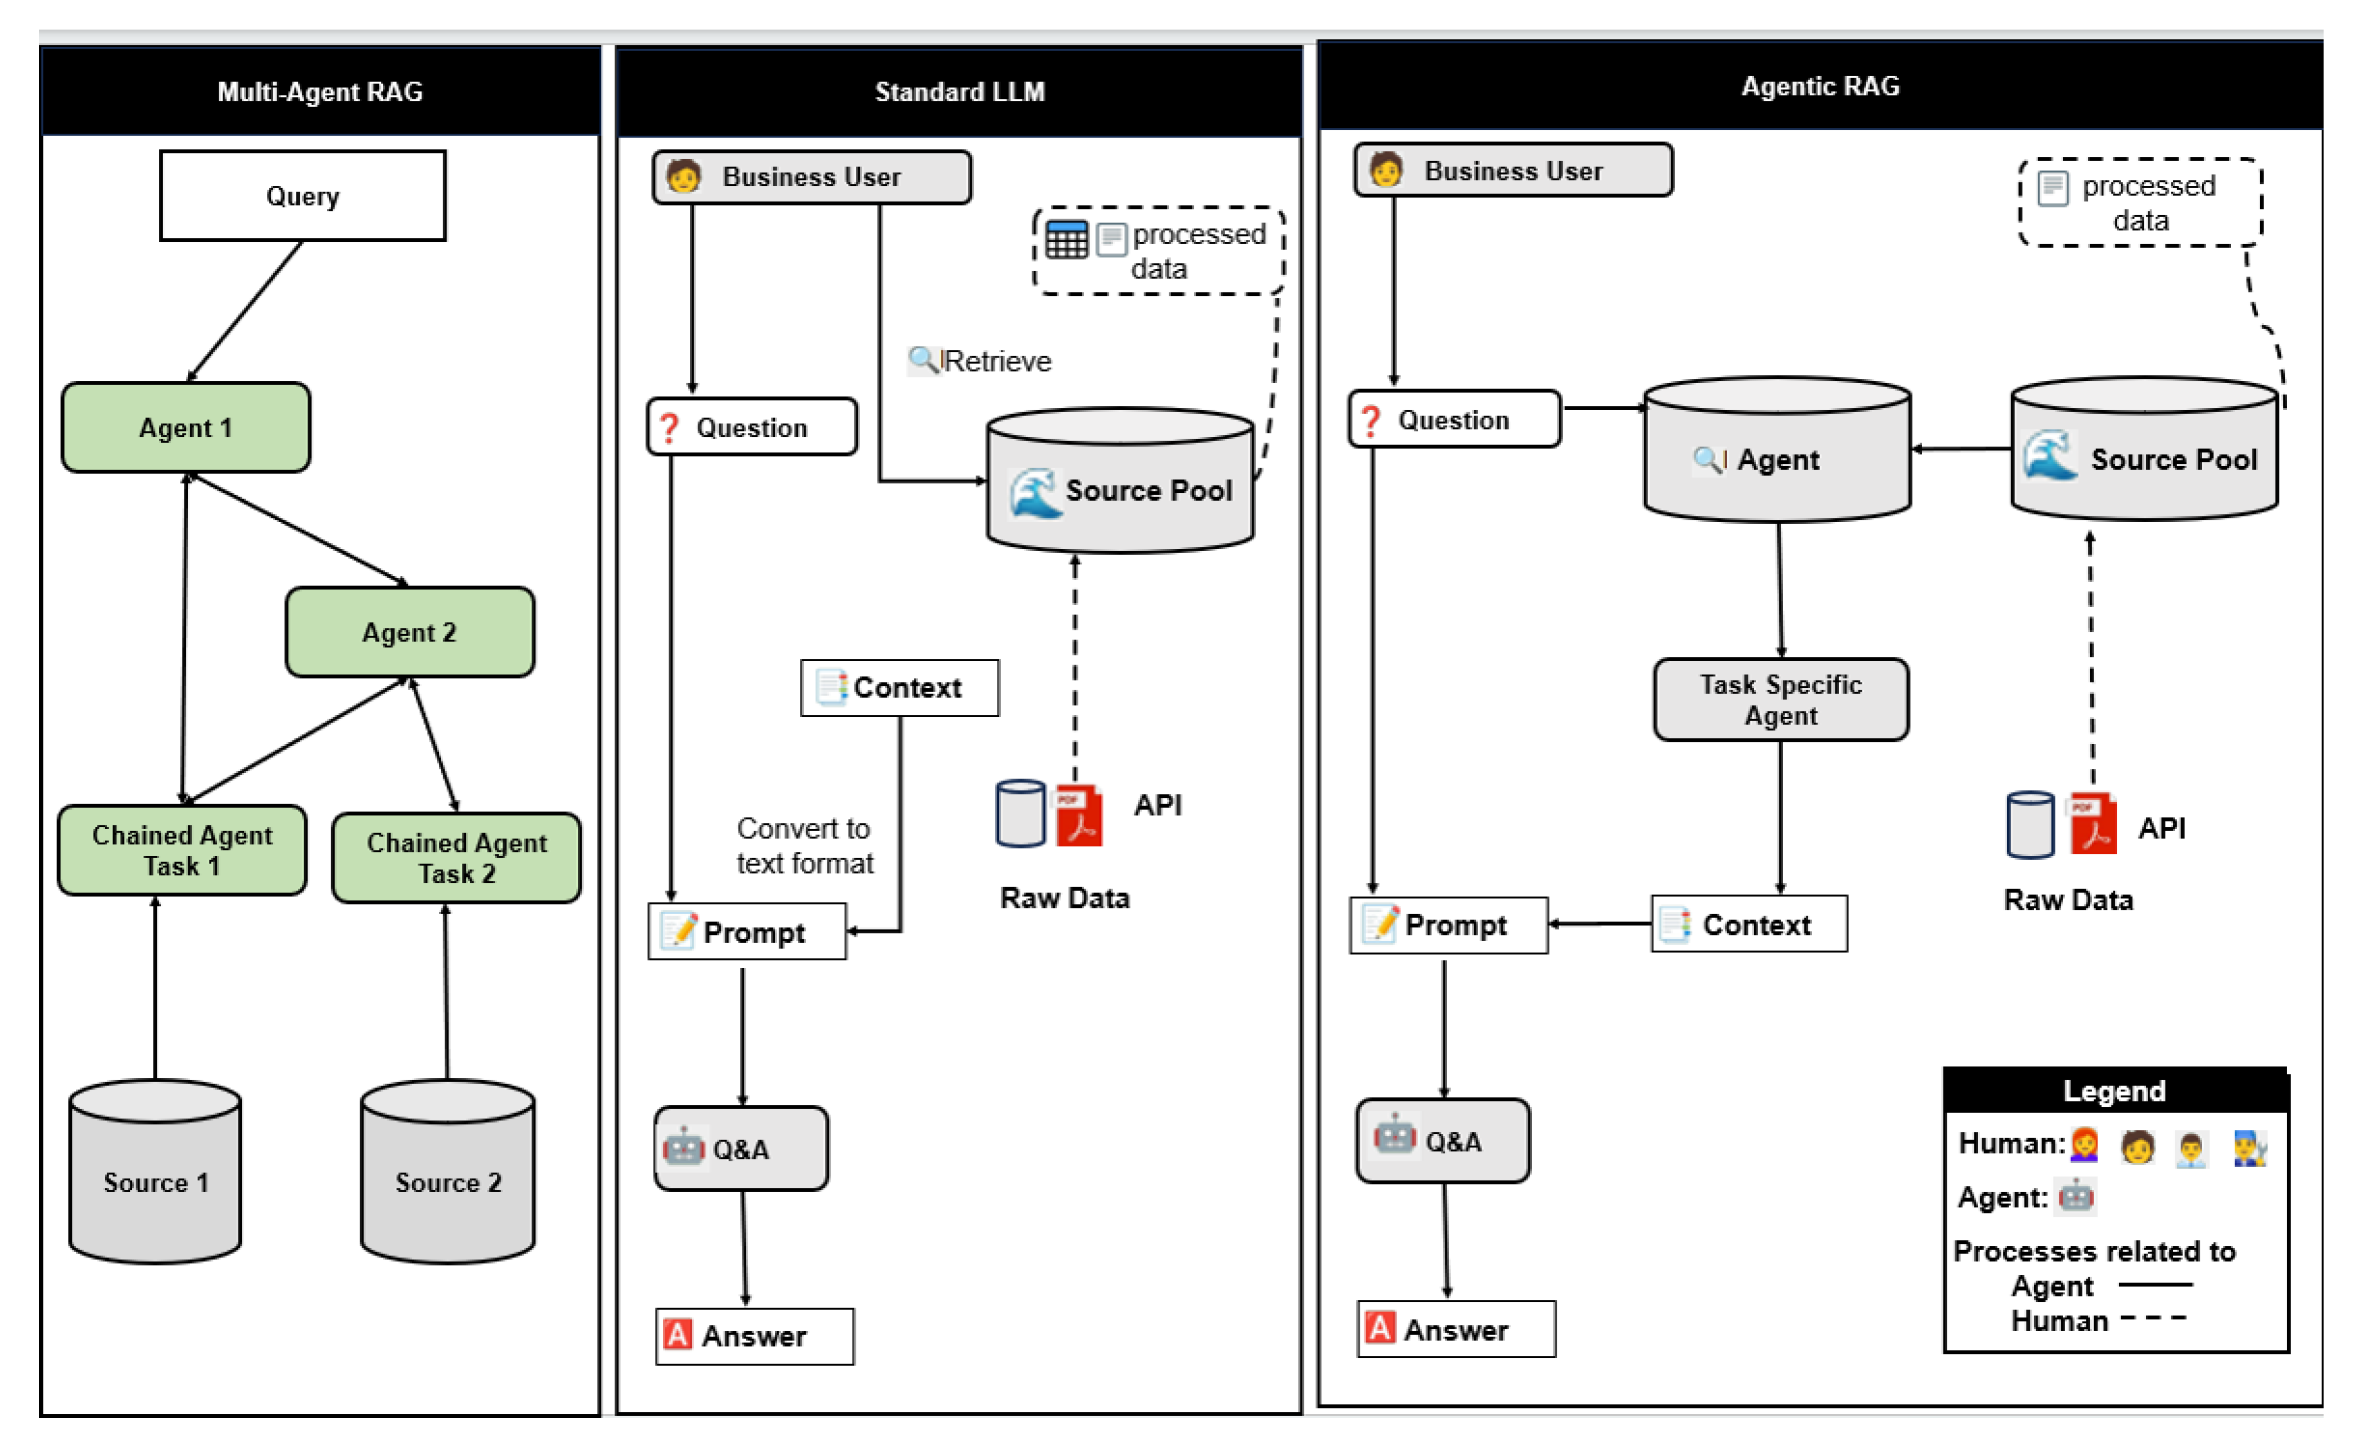Click the 'API' label in Standard LLM

[x=1158, y=805]
